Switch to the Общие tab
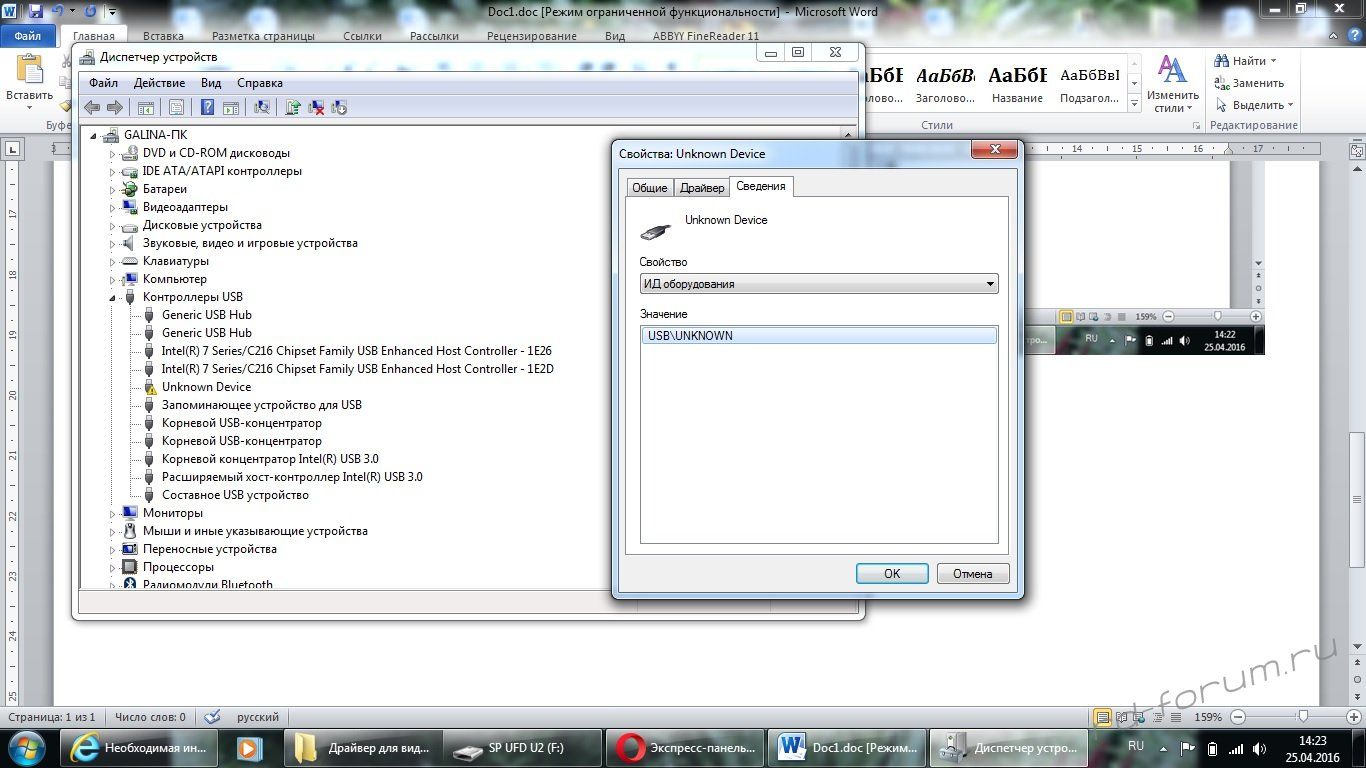Image resolution: width=1366 pixels, height=768 pixels. tap(650, 188)
